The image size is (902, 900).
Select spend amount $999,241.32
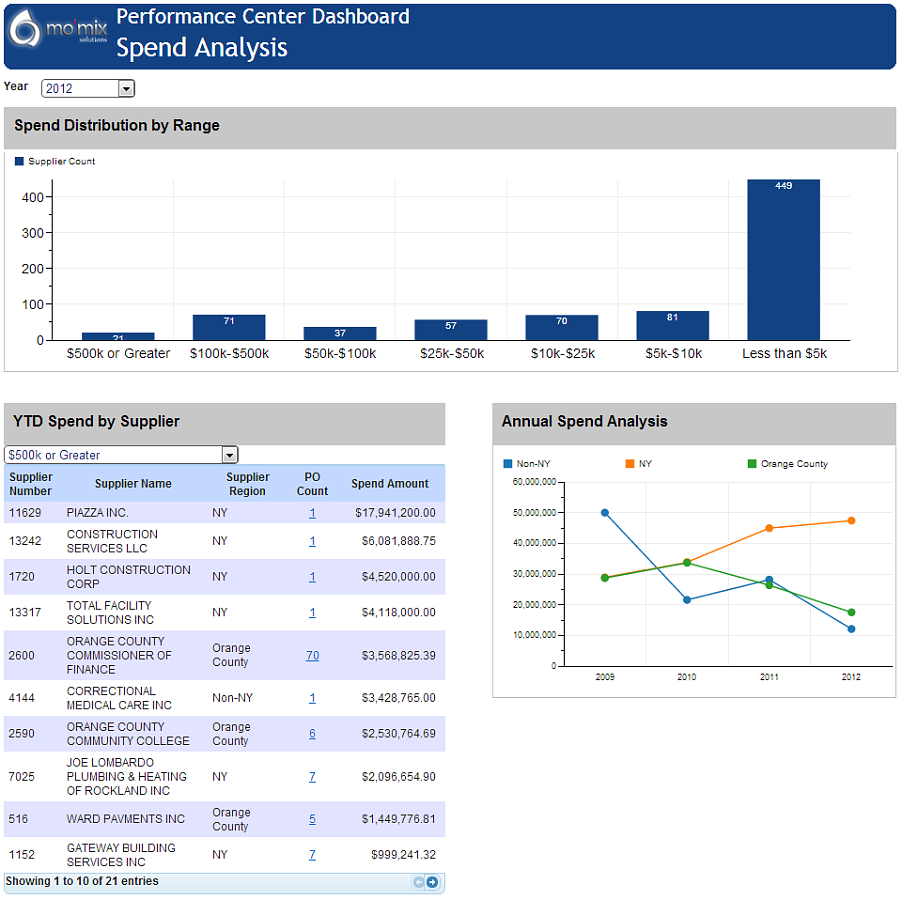coord(403,855)
